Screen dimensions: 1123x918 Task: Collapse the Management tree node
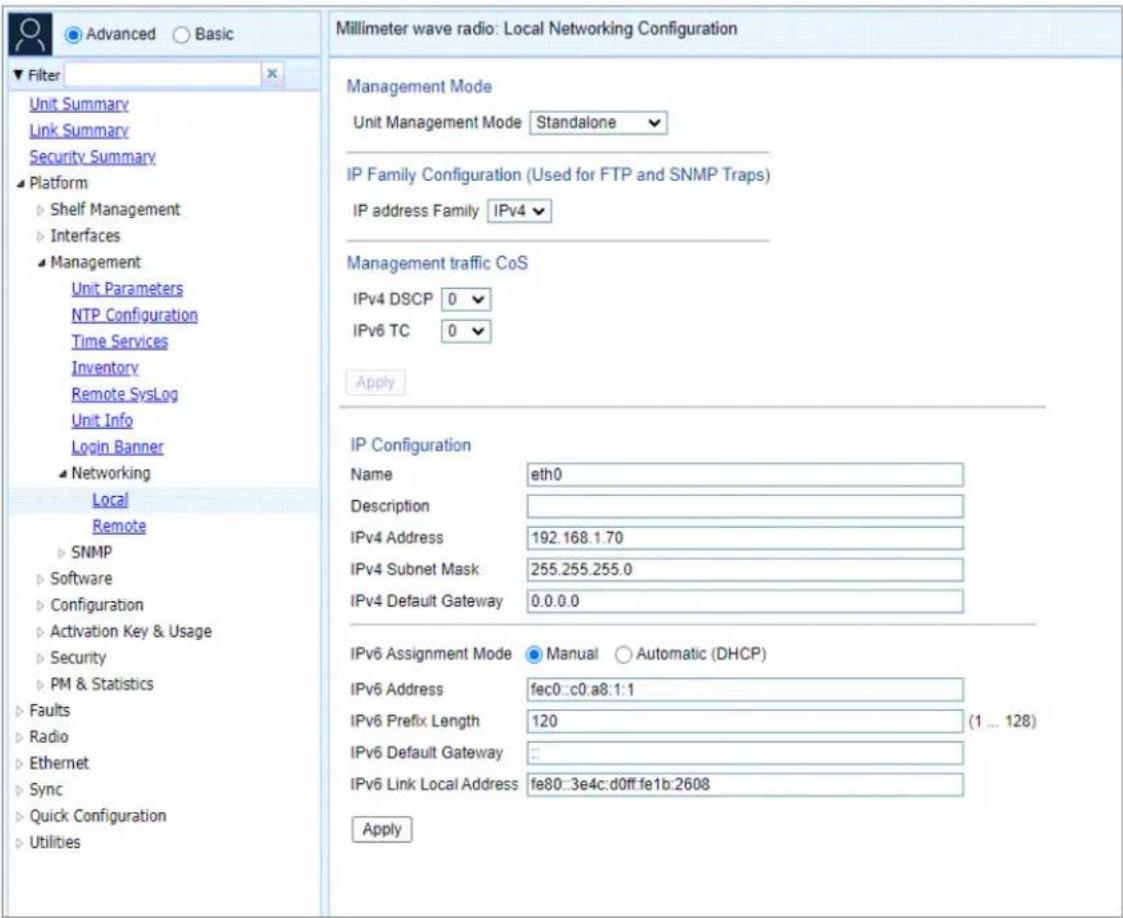tap(42, 263)
